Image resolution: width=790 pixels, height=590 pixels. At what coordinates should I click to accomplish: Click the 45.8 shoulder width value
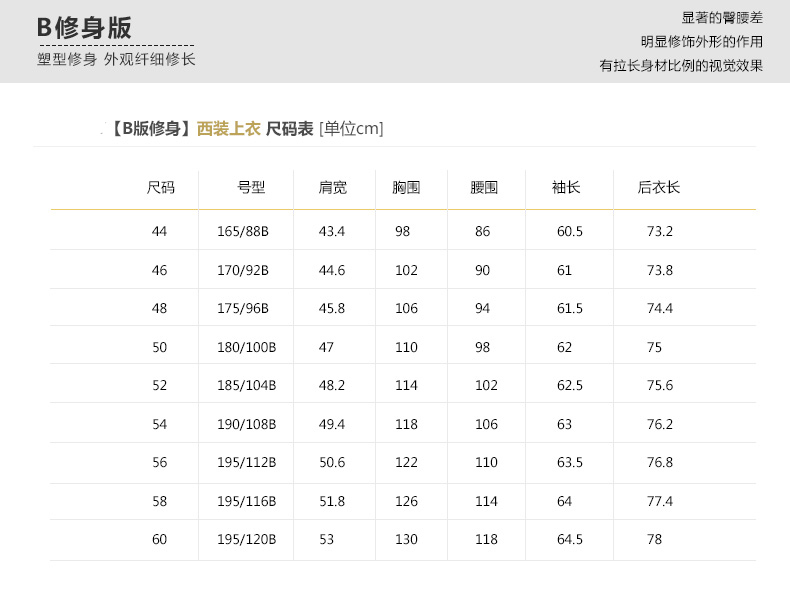[332, 308]
